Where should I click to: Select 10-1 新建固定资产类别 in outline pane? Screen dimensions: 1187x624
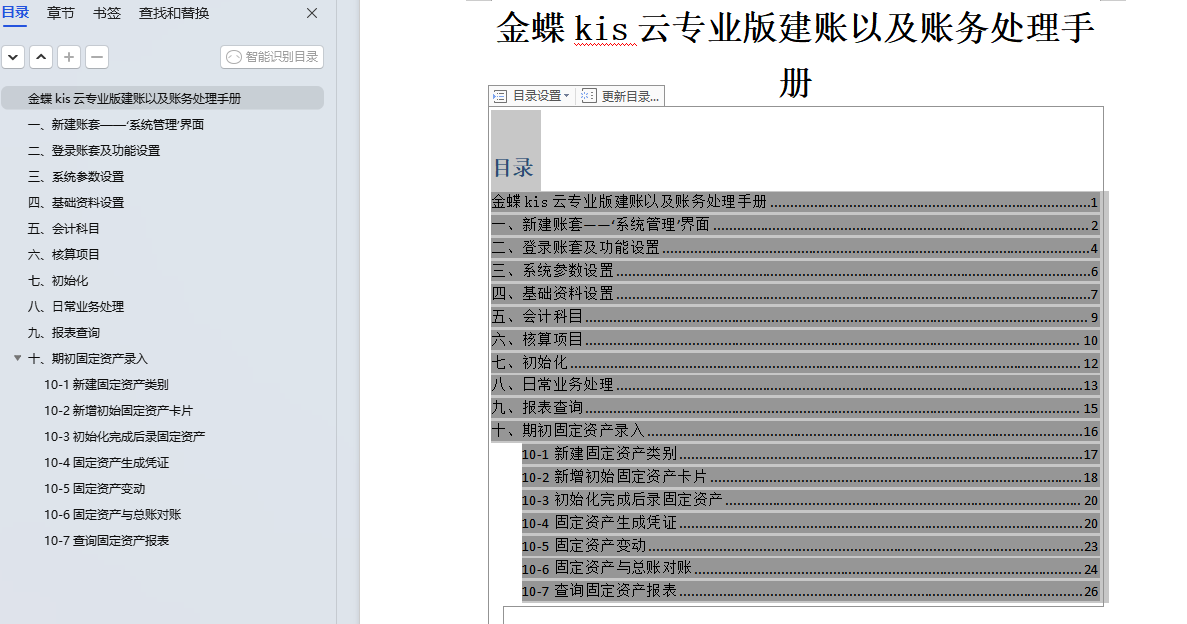[106, 385]
